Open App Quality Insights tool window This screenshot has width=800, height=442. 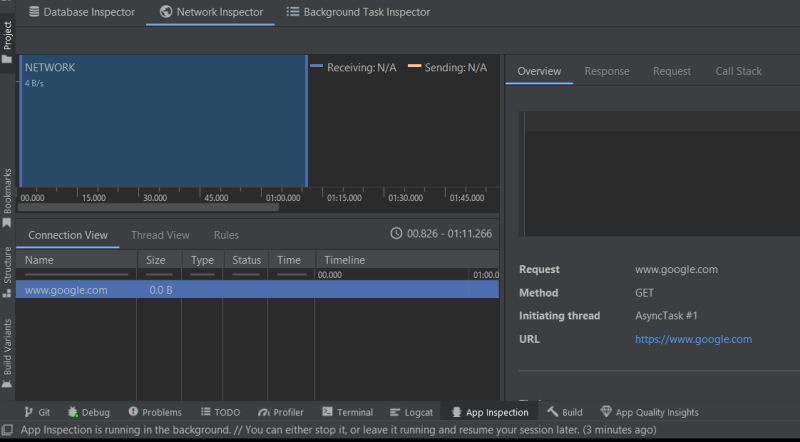point(649,412)
